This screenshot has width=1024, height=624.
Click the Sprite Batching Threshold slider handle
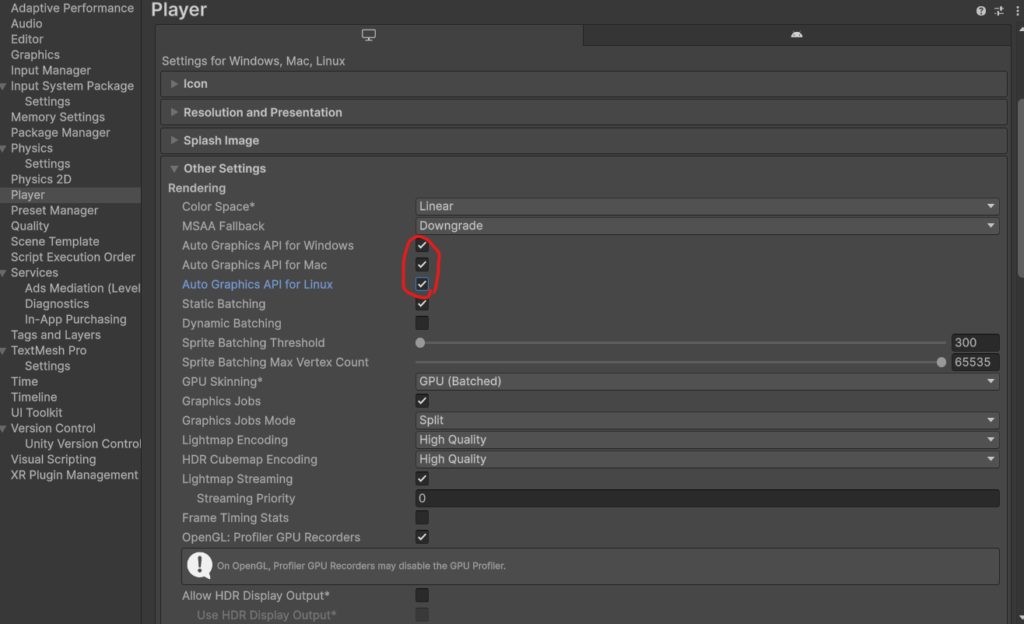click(420, 343)
